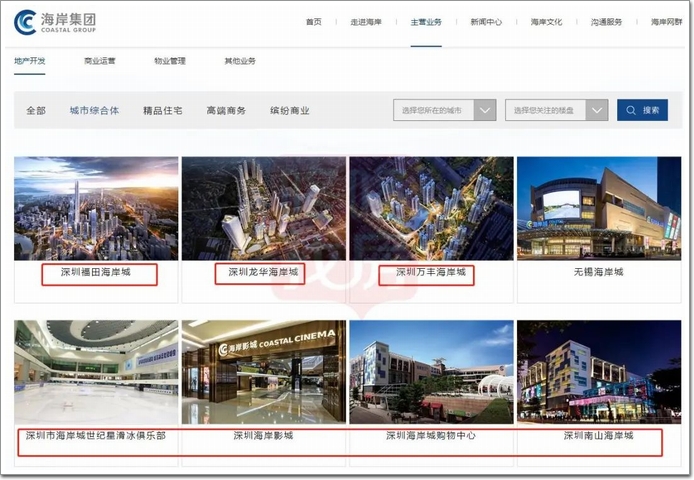Open the 无锡海岸城 mall thumbnail
This screenshot has height=480, width=694.
pyautogui.click(x=598, y=208)
